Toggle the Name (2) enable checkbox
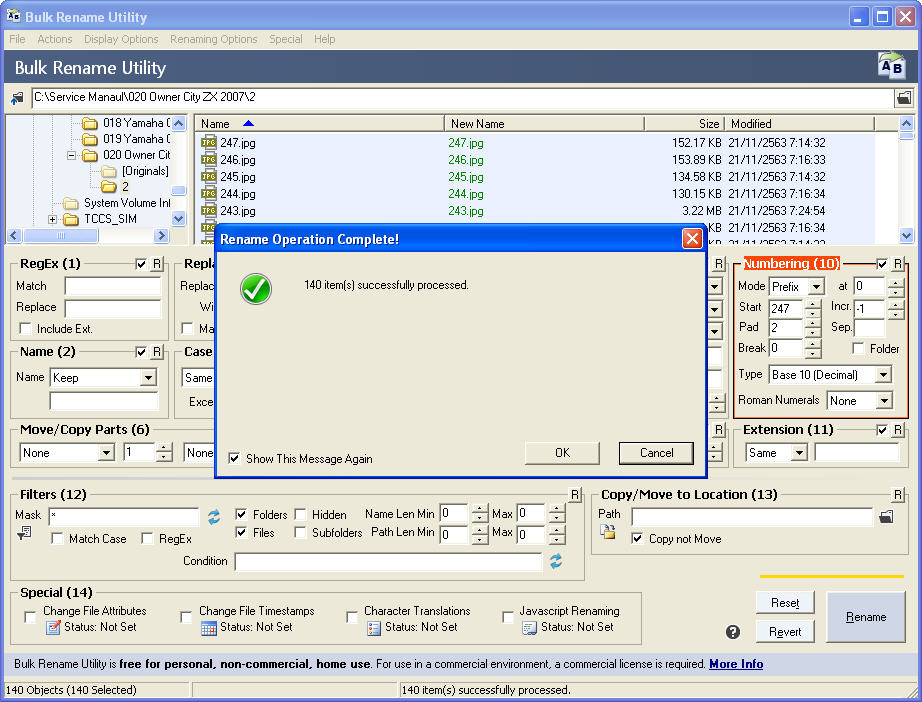The width and height of the screenshot is (922, 702). tap(141, 352)
